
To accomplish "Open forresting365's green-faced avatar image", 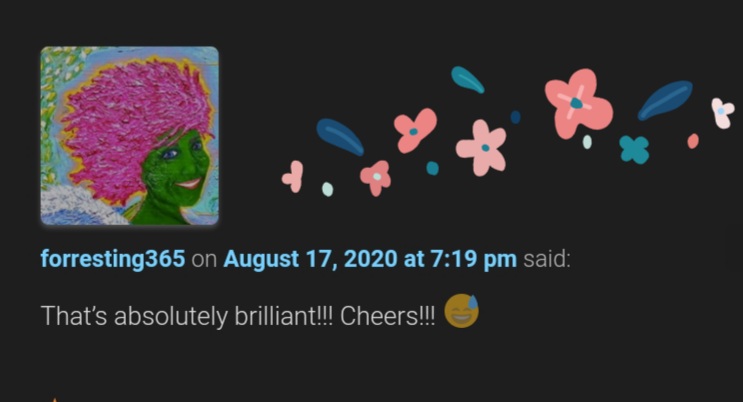I will pos(129,136).
